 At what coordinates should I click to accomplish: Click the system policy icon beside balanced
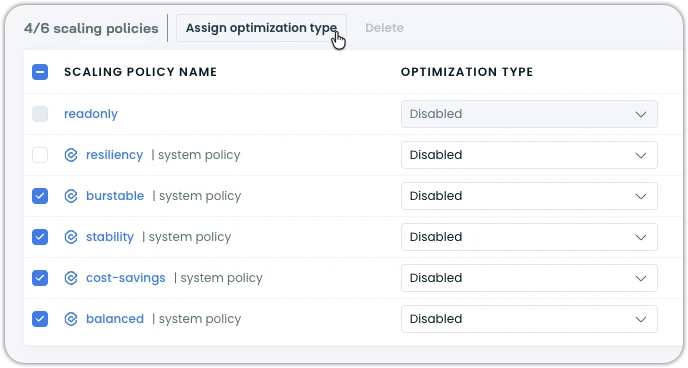(71, 319)
